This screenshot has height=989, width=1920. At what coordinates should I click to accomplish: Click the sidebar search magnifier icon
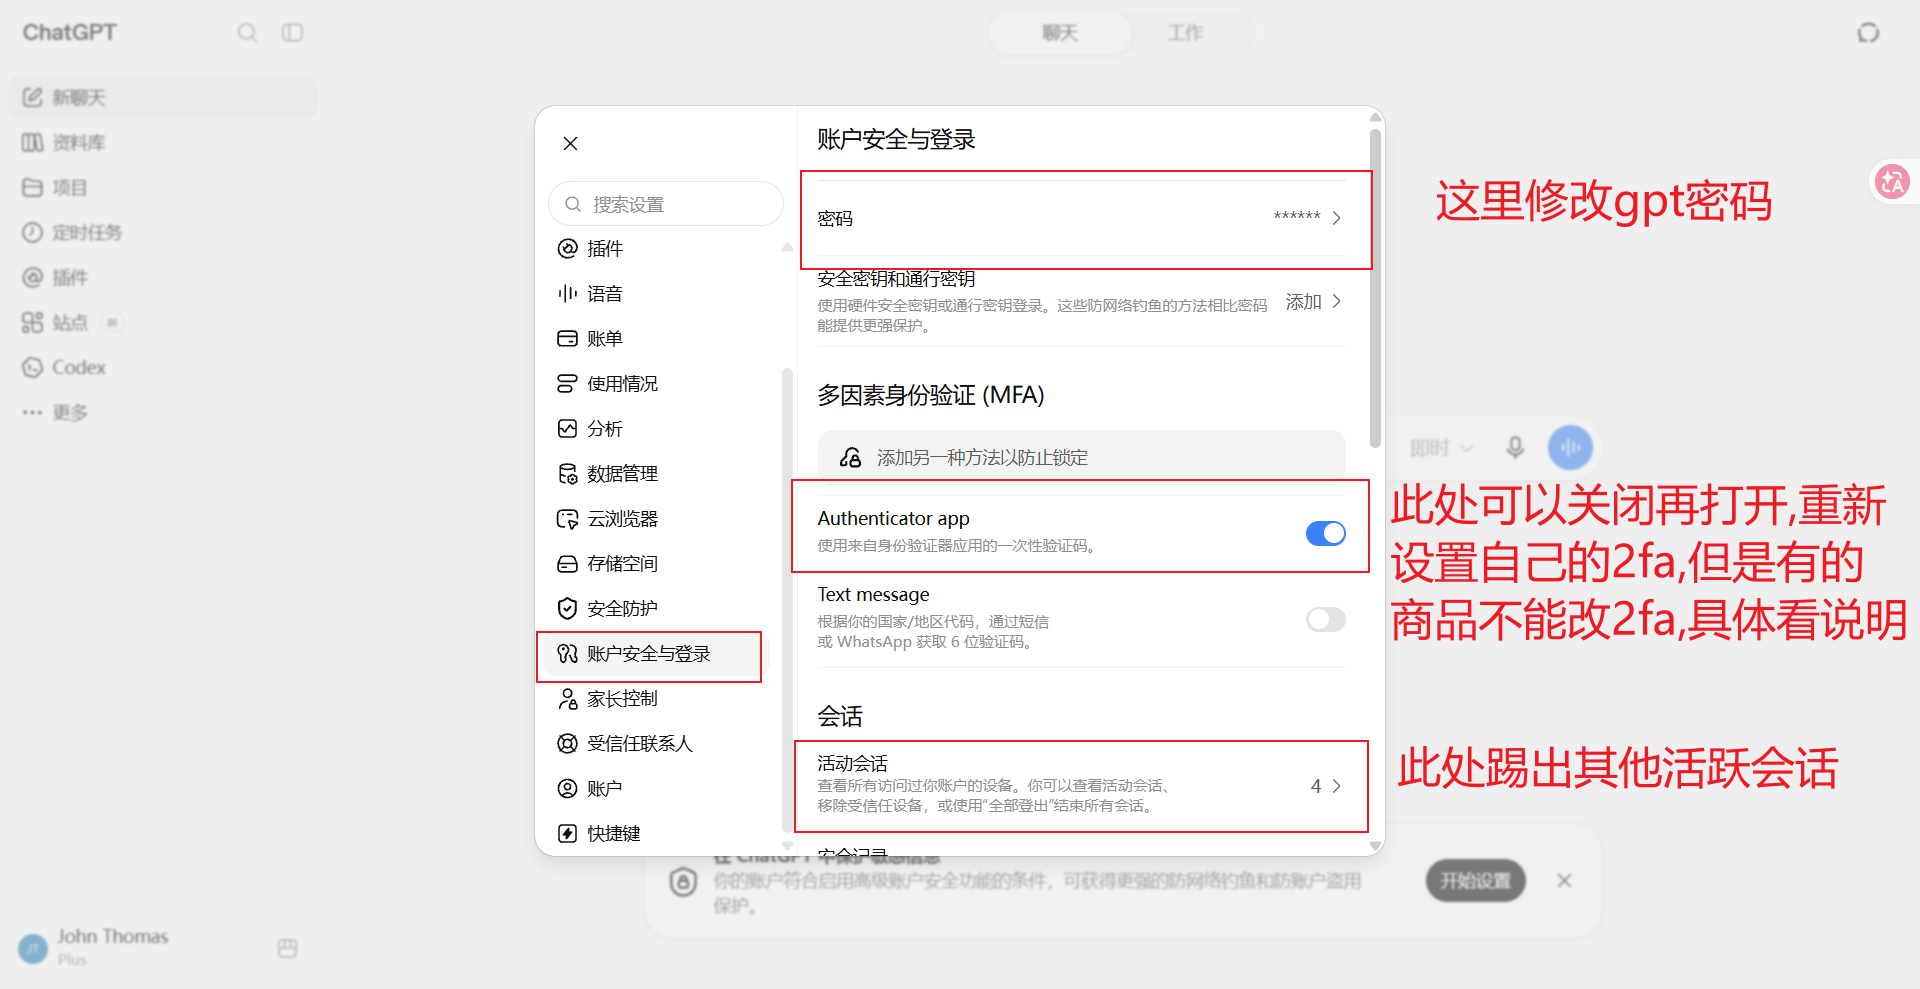pyautogui.click(x=247, y=33)
